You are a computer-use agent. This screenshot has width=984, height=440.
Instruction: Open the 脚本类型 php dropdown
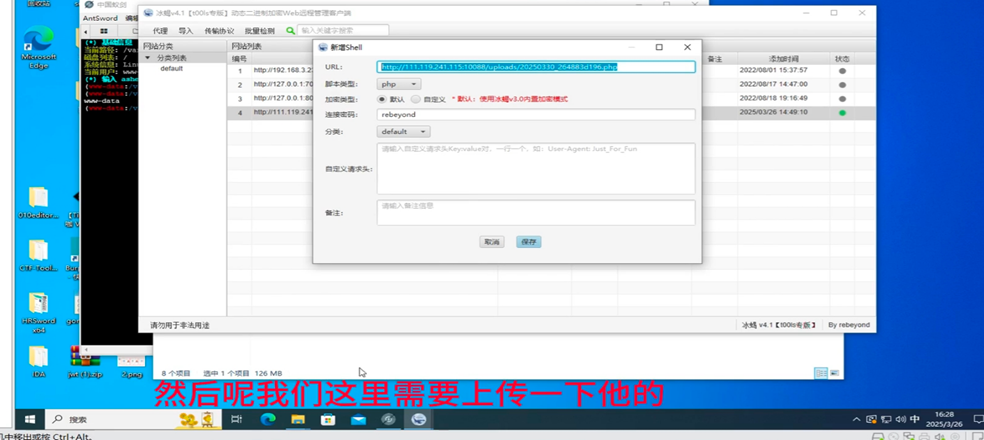[x=398, y=84]
